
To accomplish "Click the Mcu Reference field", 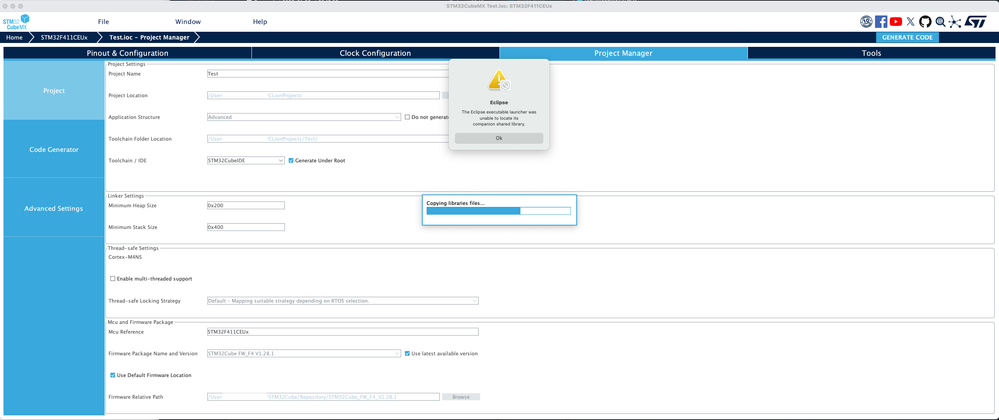I will (x=343, y=332).
